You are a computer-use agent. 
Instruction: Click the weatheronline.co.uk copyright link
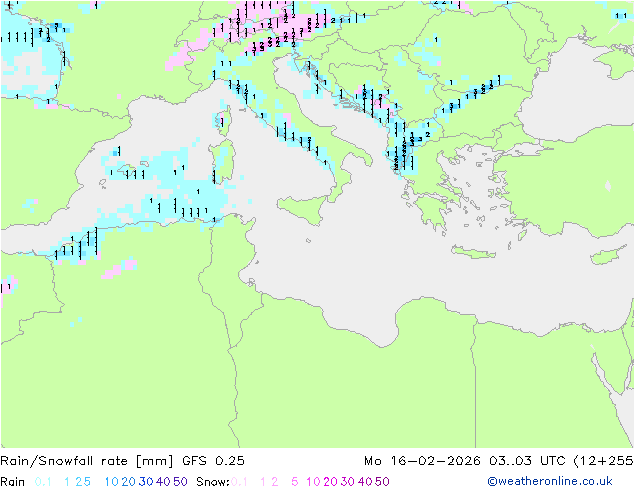click(550, 481)
